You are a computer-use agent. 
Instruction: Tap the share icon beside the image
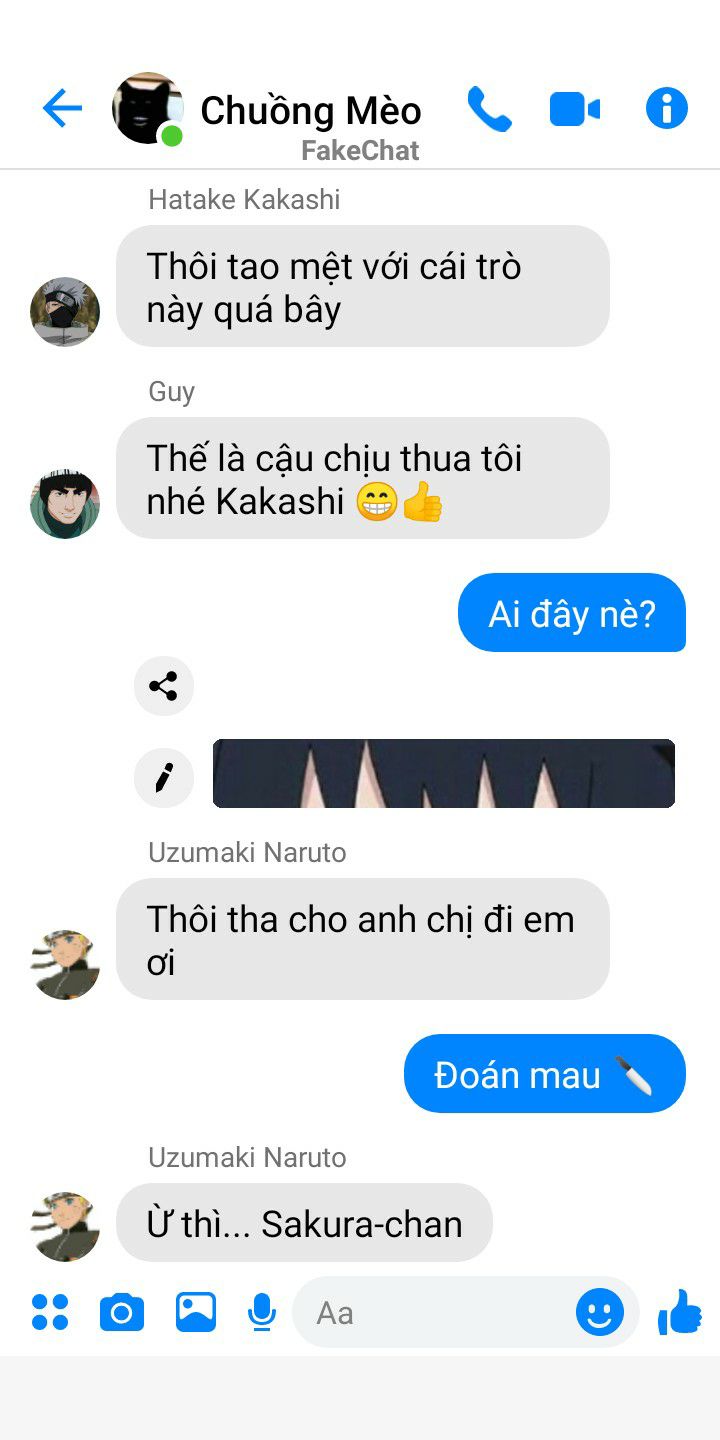[x=164, y=686]
